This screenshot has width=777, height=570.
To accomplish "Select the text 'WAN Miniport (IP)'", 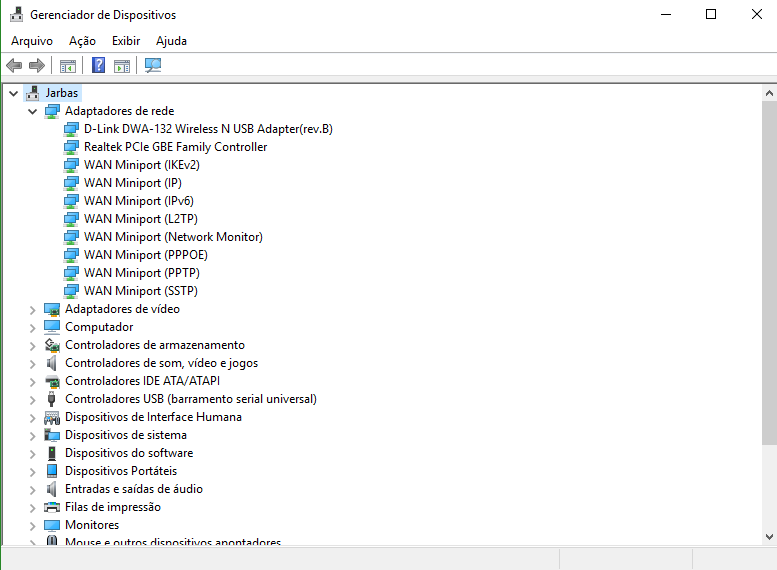I will coord(133,183).
